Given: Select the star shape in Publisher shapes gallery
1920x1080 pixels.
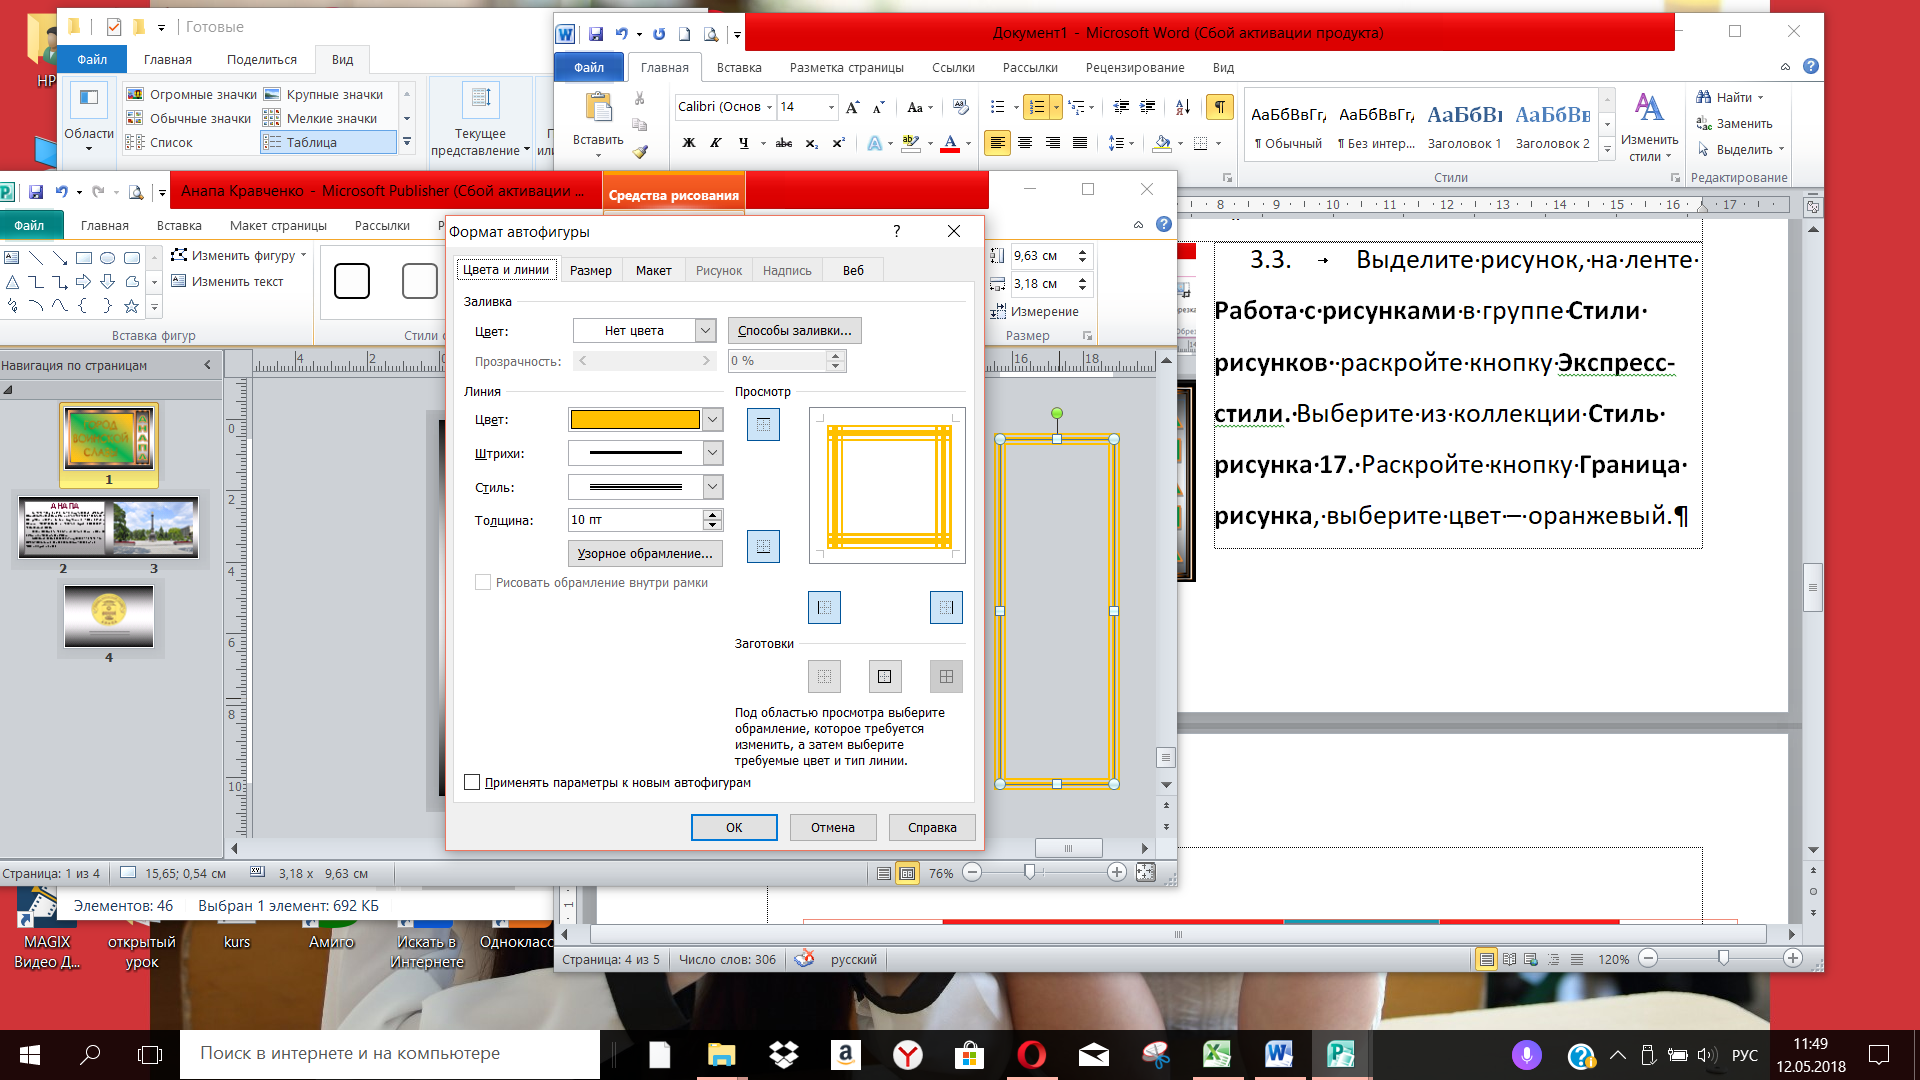Looking at the screenshot, I should [x=131, y=306].
